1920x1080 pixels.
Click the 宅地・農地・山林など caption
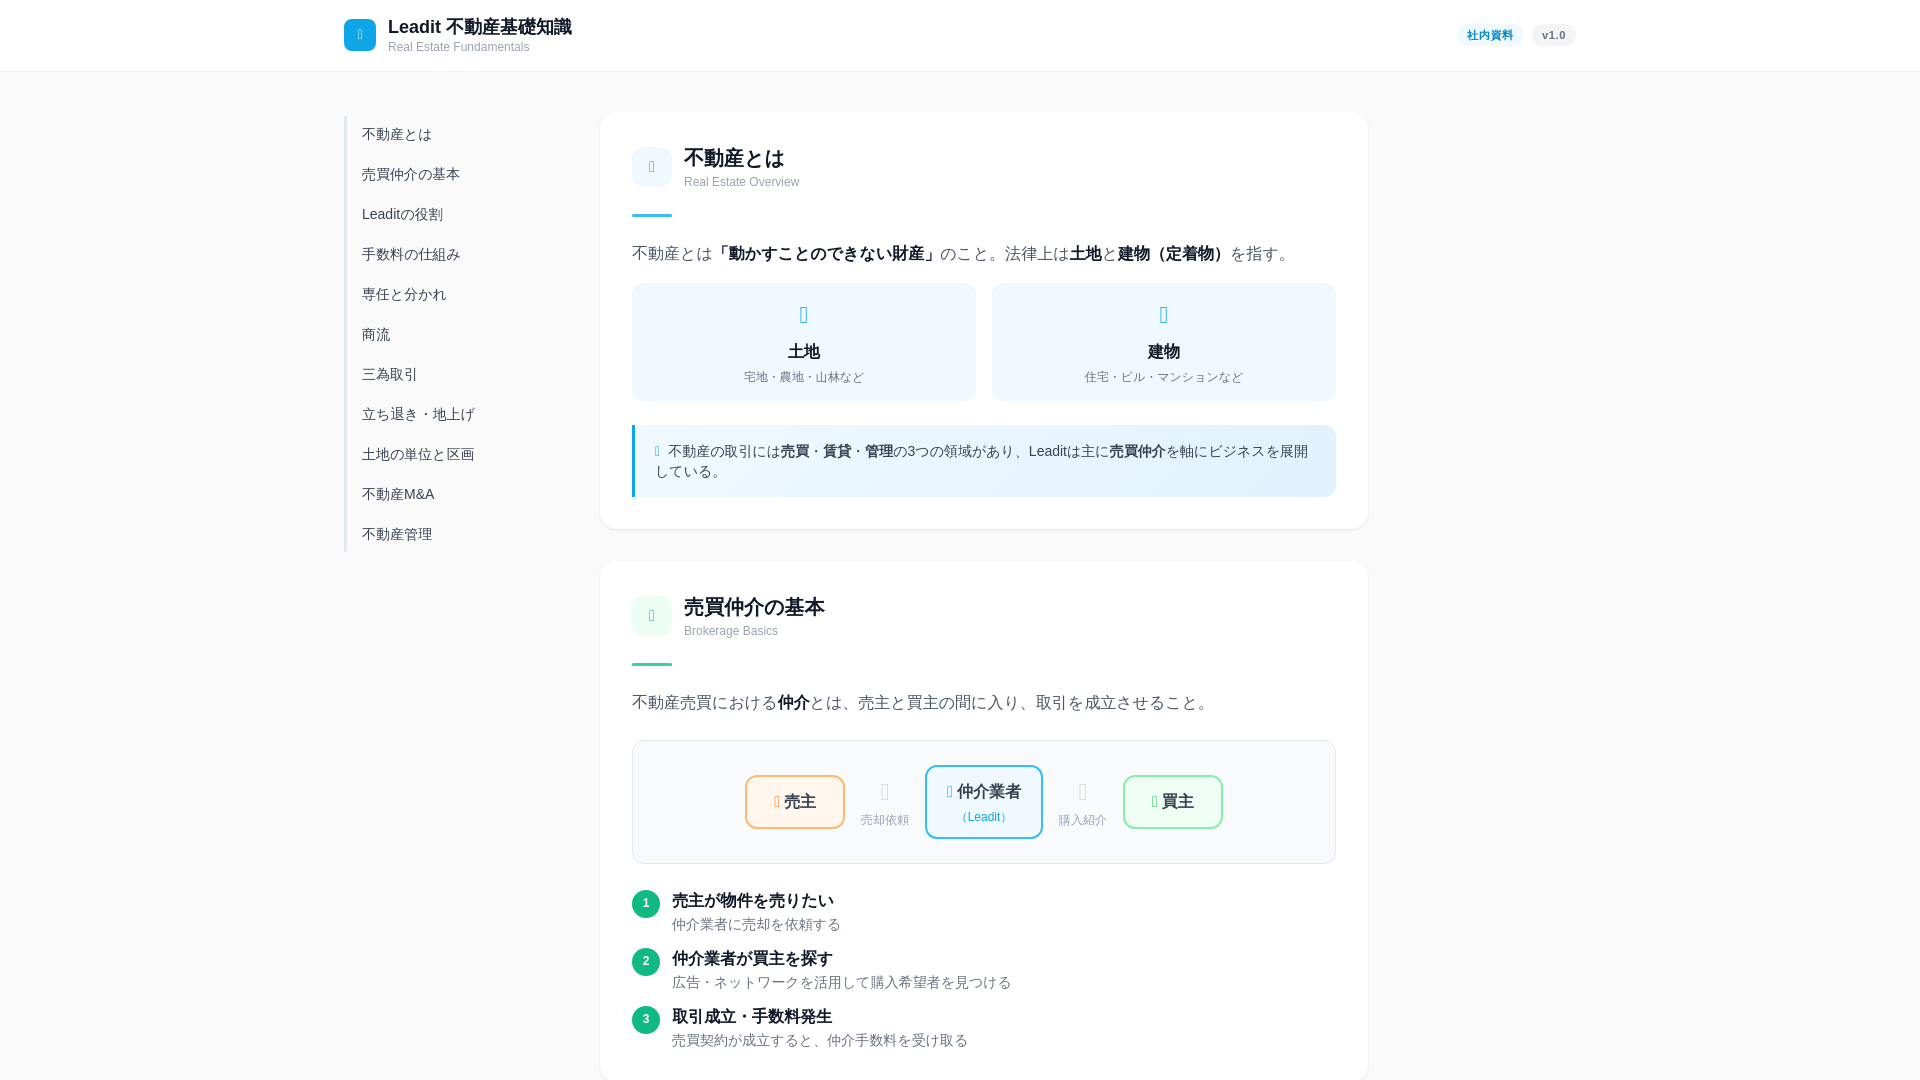click(x=804, y=377)
